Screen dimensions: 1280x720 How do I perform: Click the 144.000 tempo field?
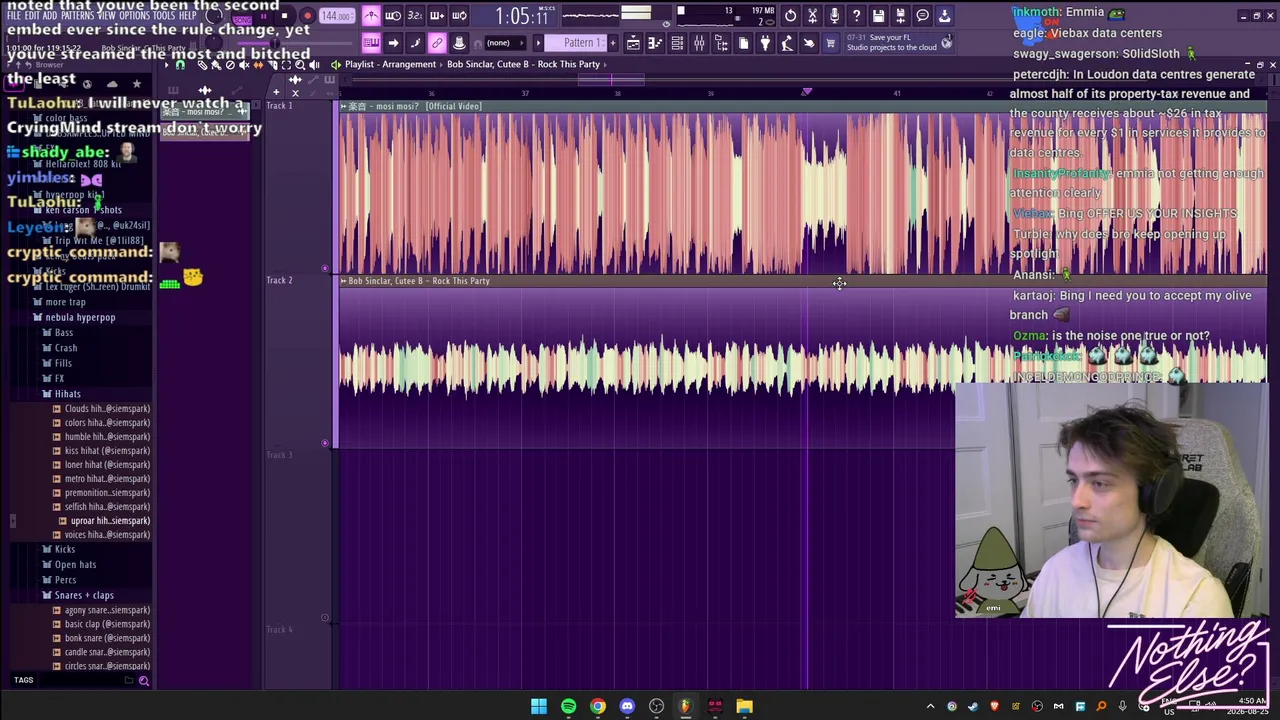click(337, 16)
